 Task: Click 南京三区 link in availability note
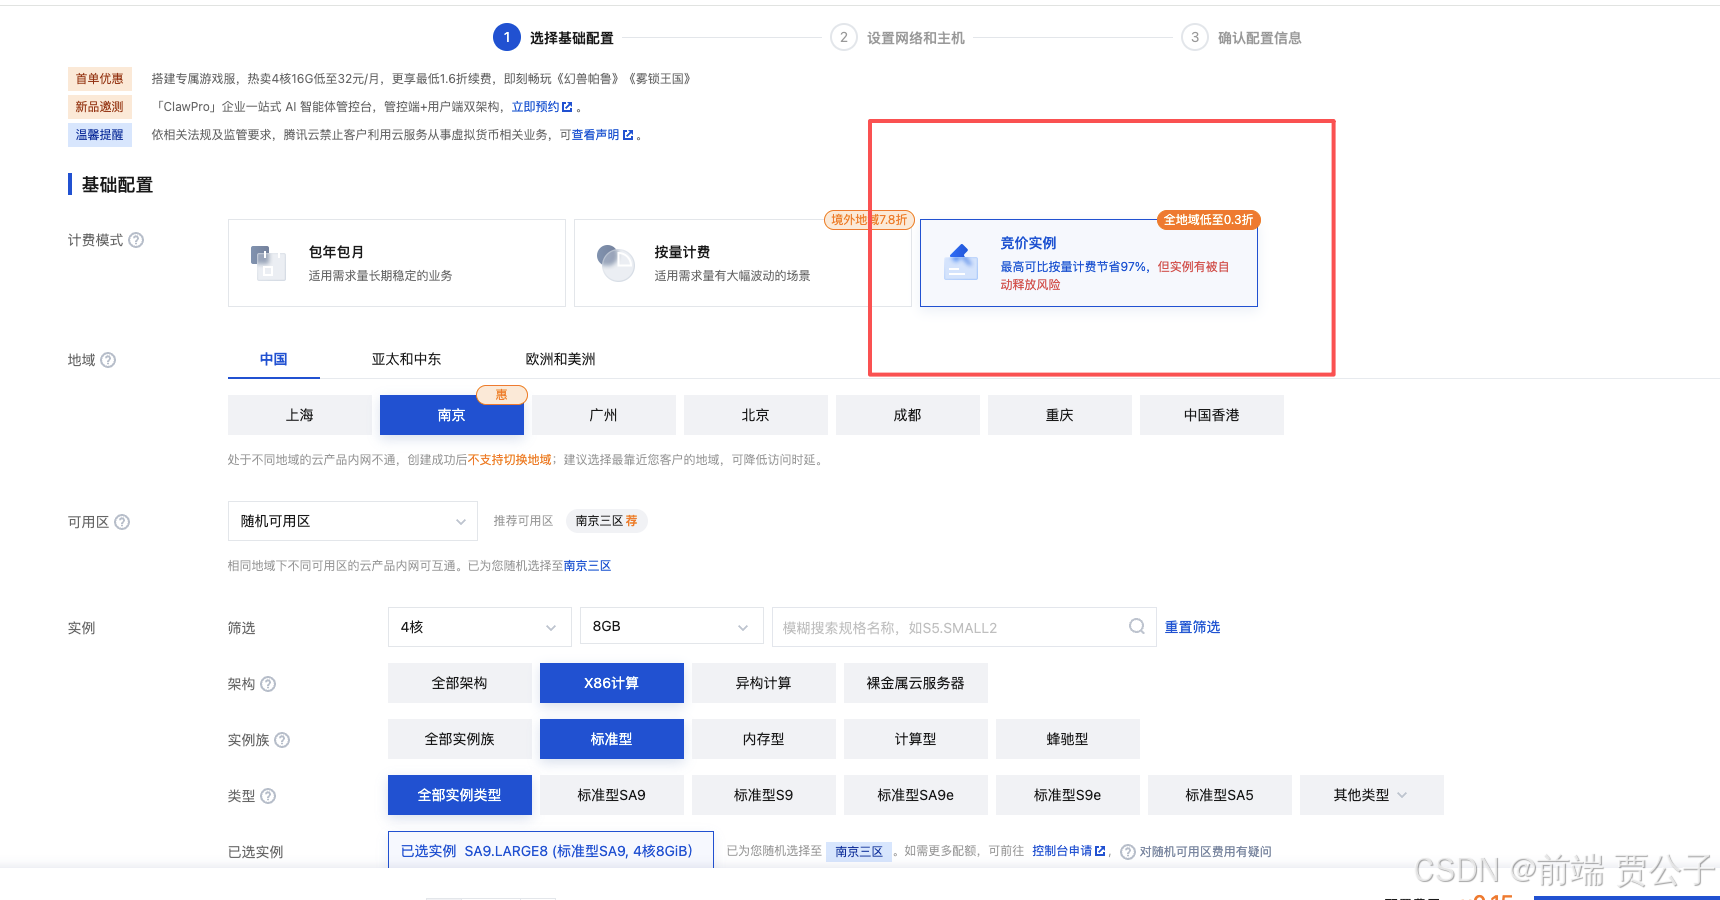(588, 566)
